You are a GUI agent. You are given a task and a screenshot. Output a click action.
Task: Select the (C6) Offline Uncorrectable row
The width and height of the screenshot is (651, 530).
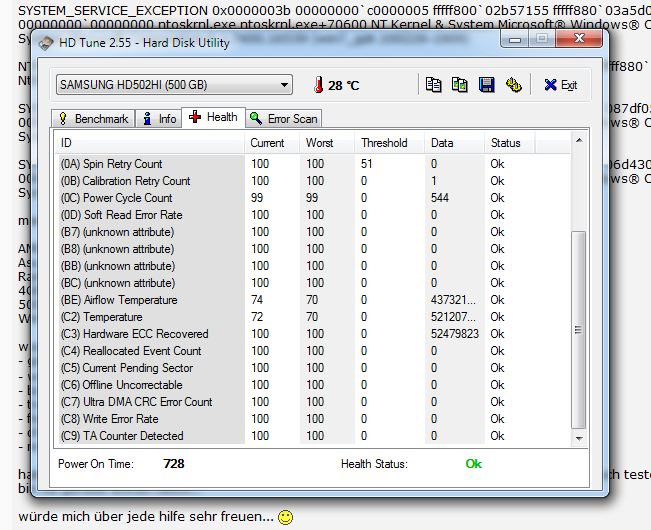(313, 385)
